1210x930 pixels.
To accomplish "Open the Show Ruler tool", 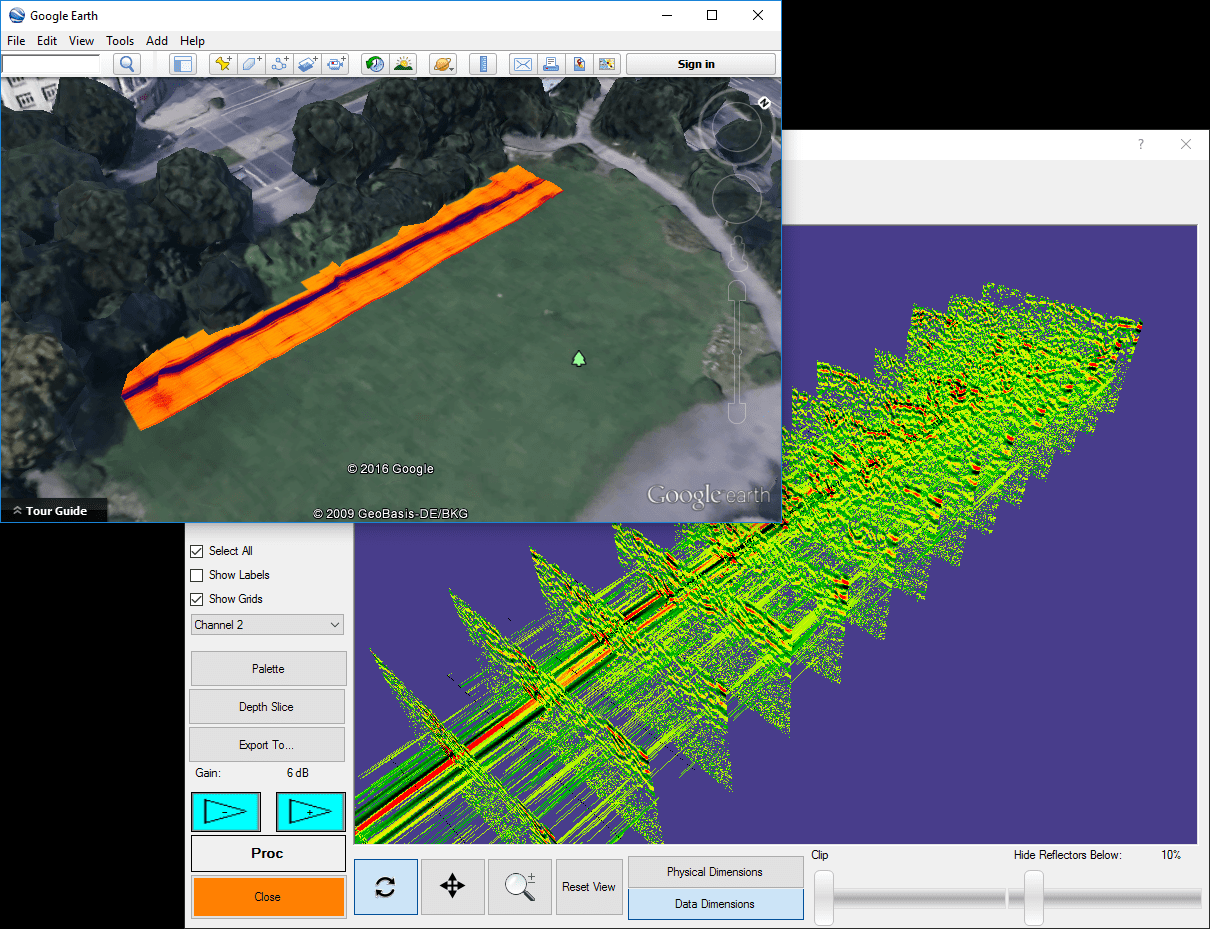I will [x=483, y=63].
